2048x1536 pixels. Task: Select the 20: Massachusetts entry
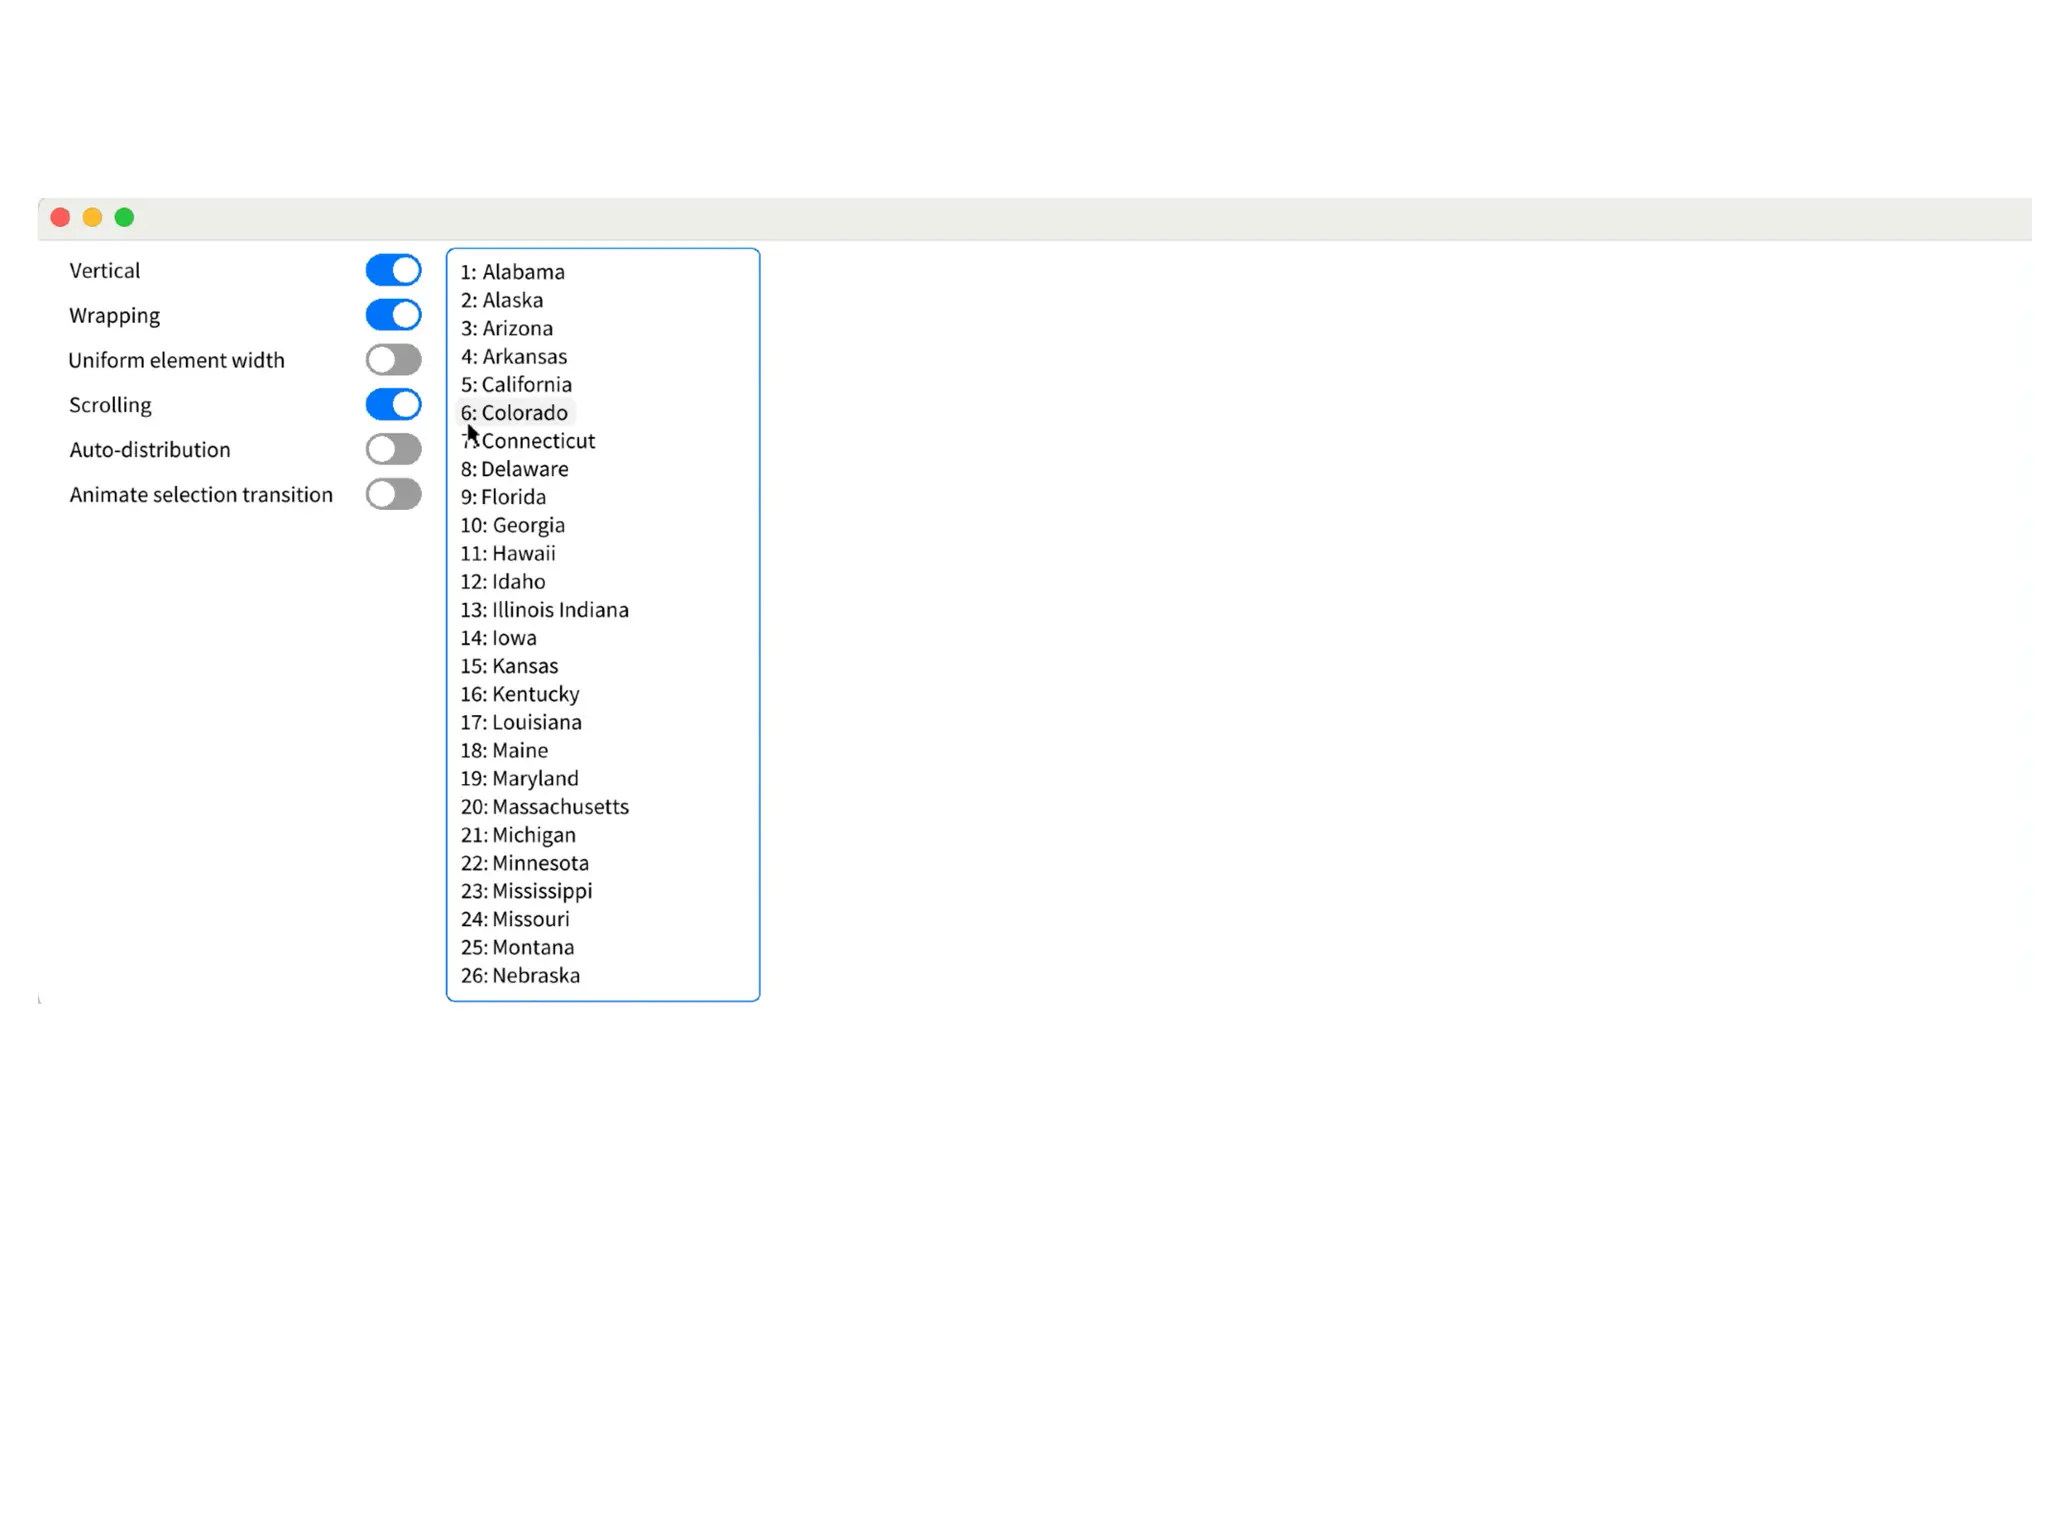(544, 807)
